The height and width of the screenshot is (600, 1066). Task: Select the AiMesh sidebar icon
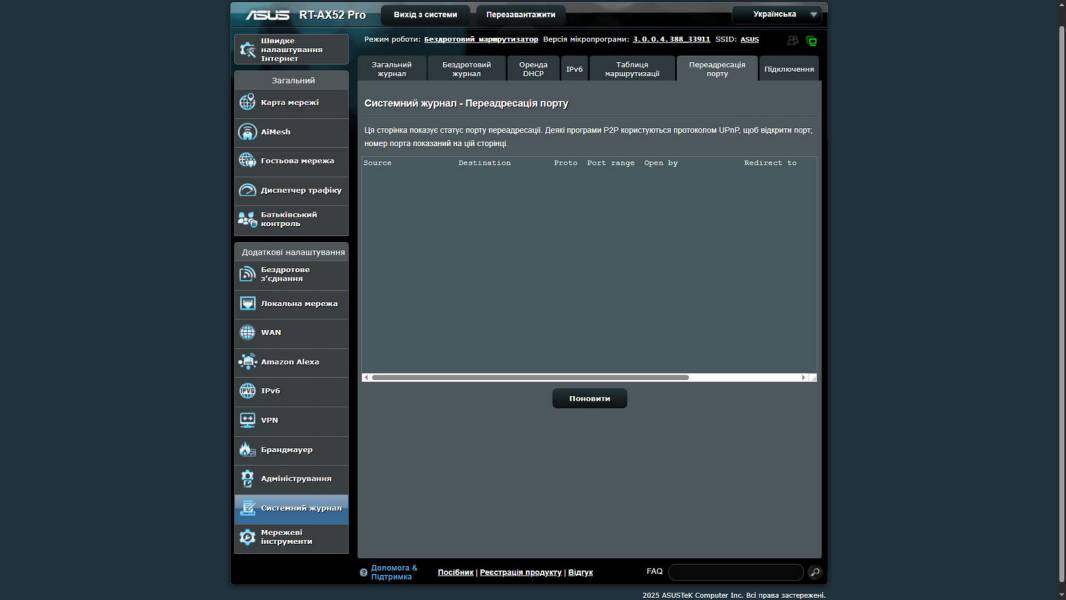pos(247,132)
